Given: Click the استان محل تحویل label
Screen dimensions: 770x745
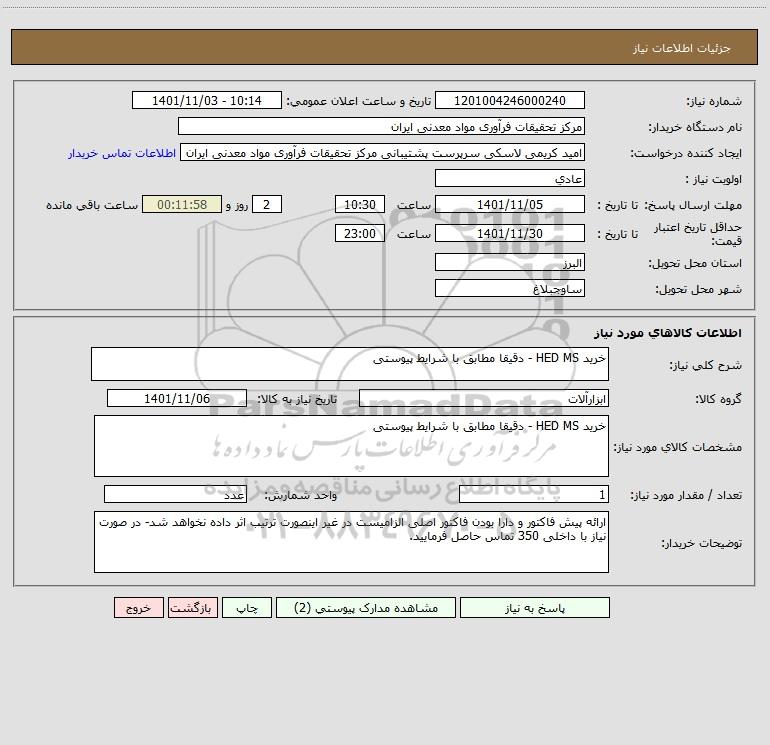Looking at the screenshot, I should 695,264.
